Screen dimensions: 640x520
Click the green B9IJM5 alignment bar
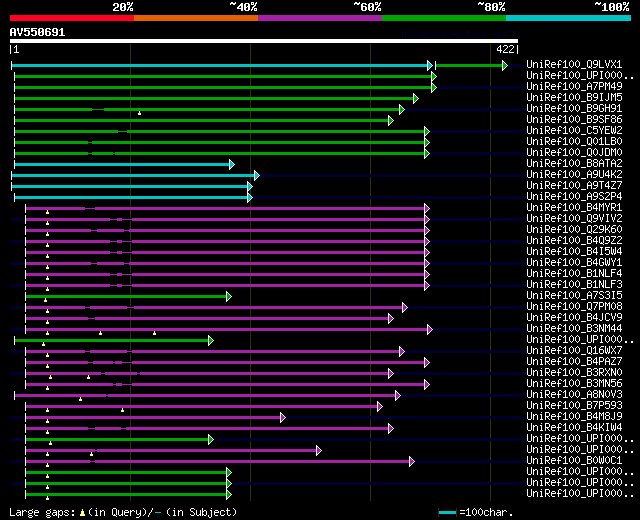click(x=215, y=98)
